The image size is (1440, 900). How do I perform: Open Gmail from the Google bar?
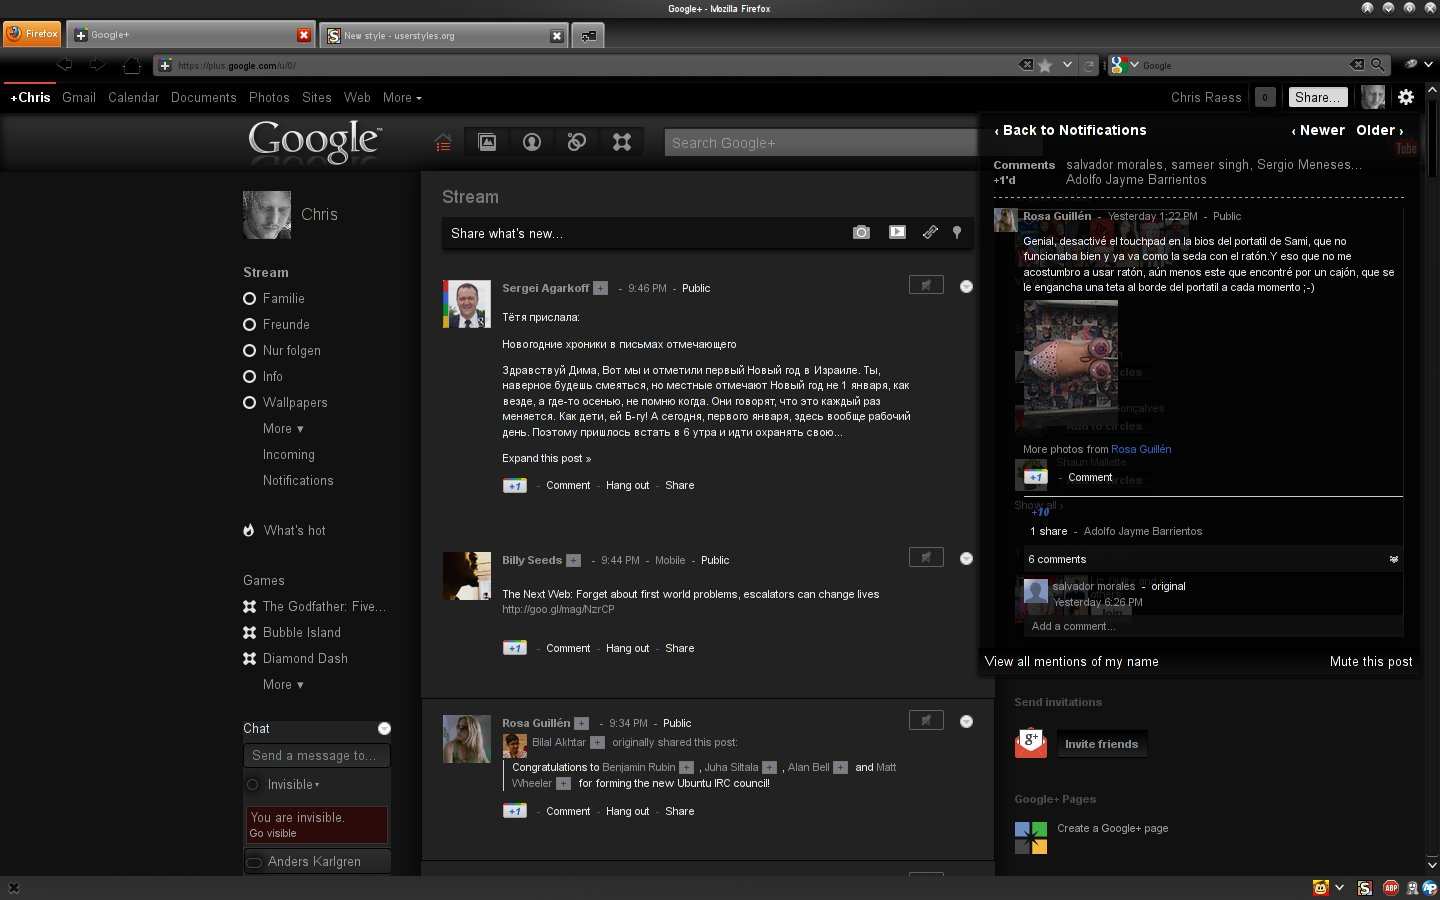79,97
